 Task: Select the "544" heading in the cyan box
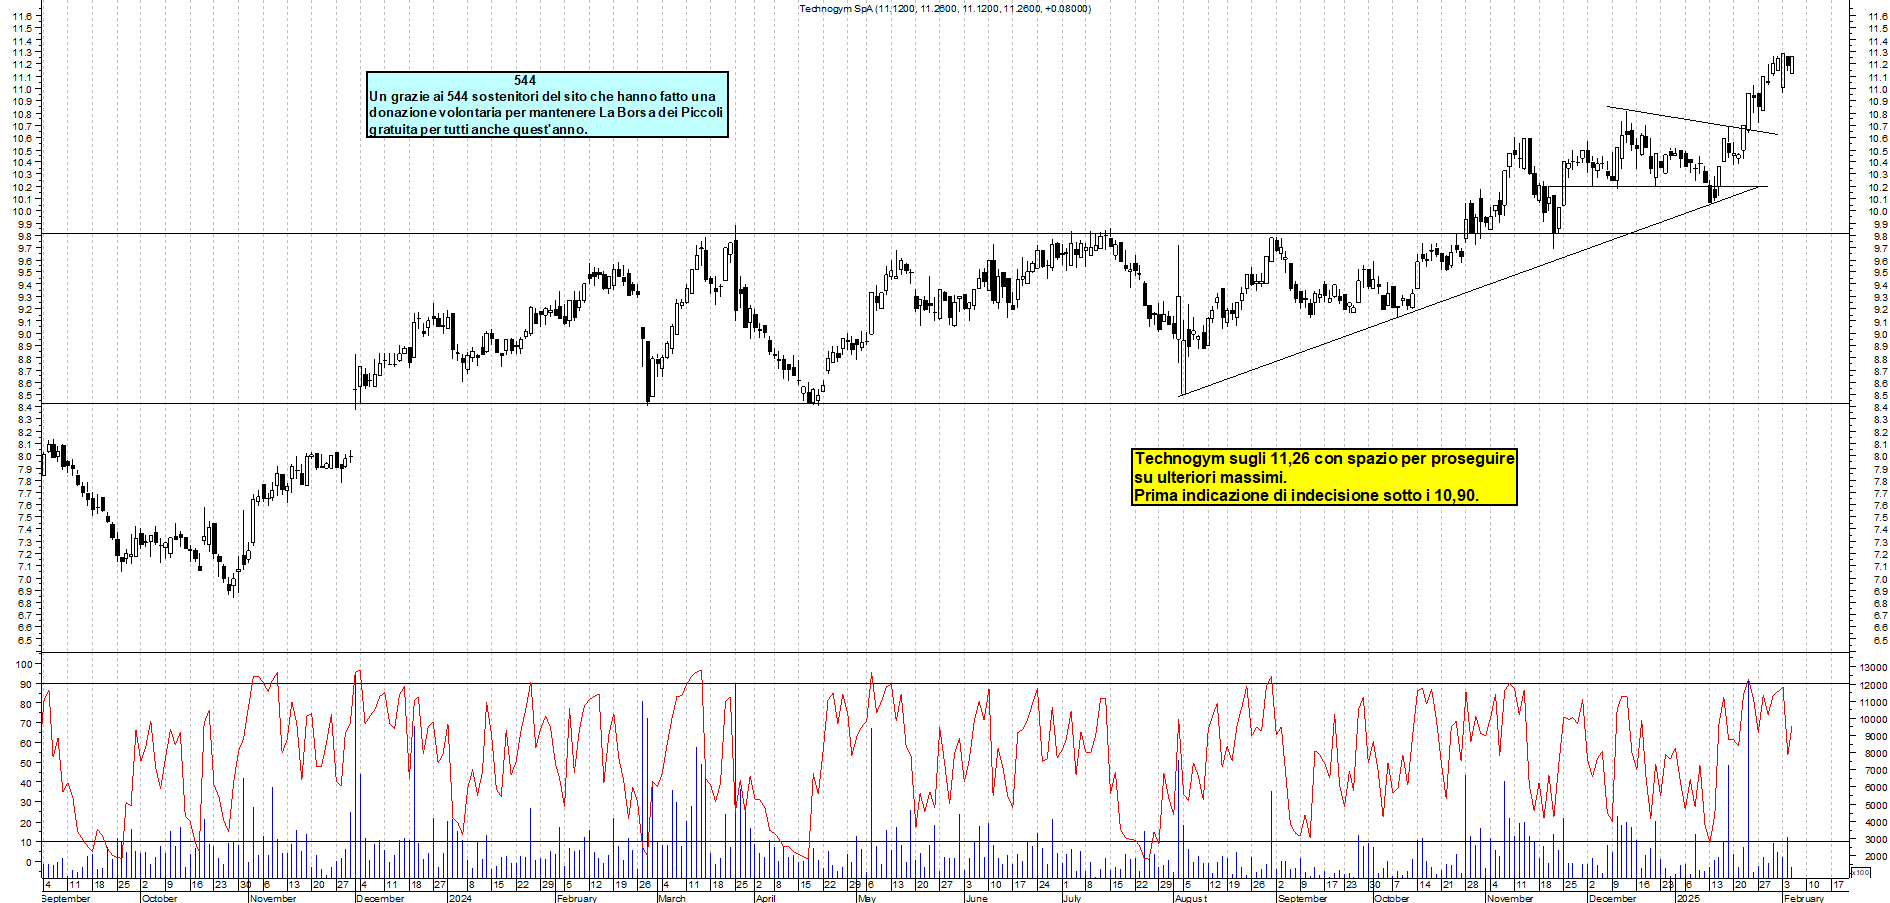click(x=525, y=80)
